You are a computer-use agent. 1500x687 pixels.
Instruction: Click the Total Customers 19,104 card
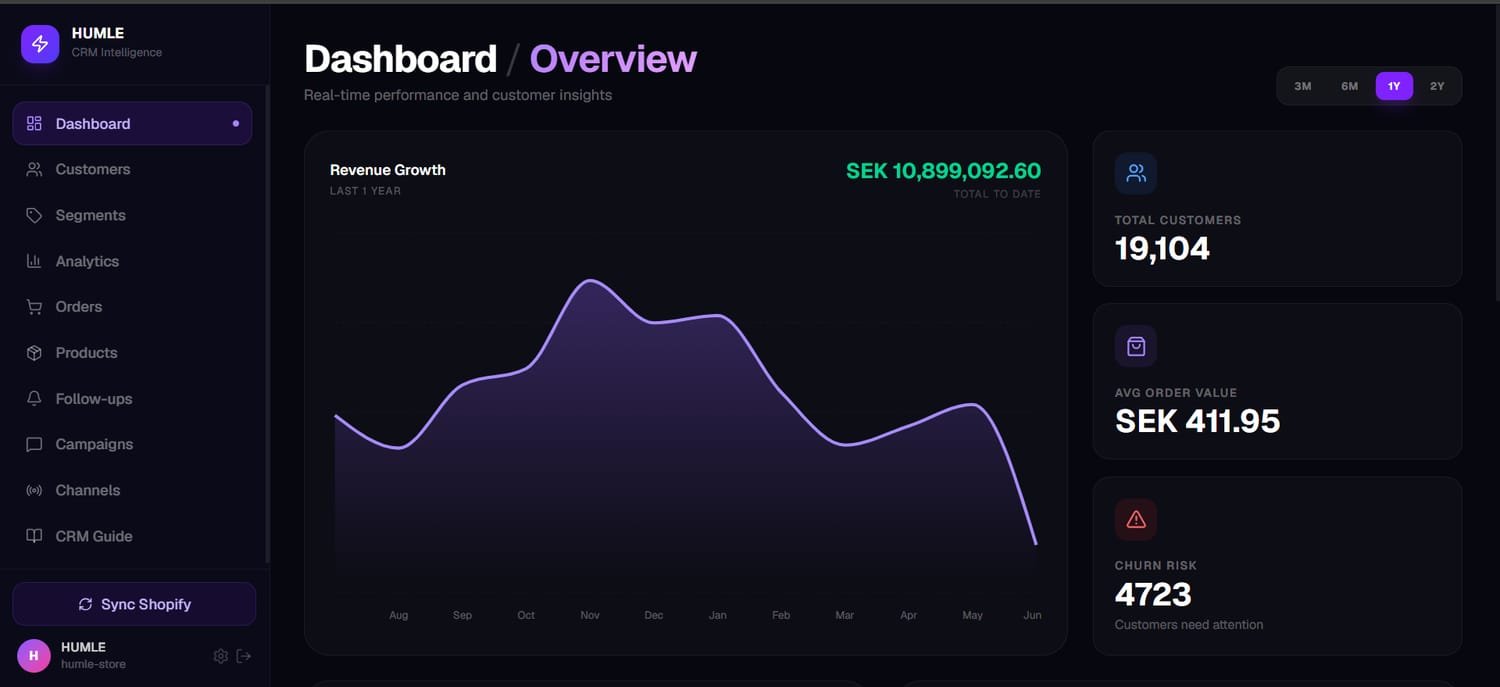click(x=1277, y=209)
